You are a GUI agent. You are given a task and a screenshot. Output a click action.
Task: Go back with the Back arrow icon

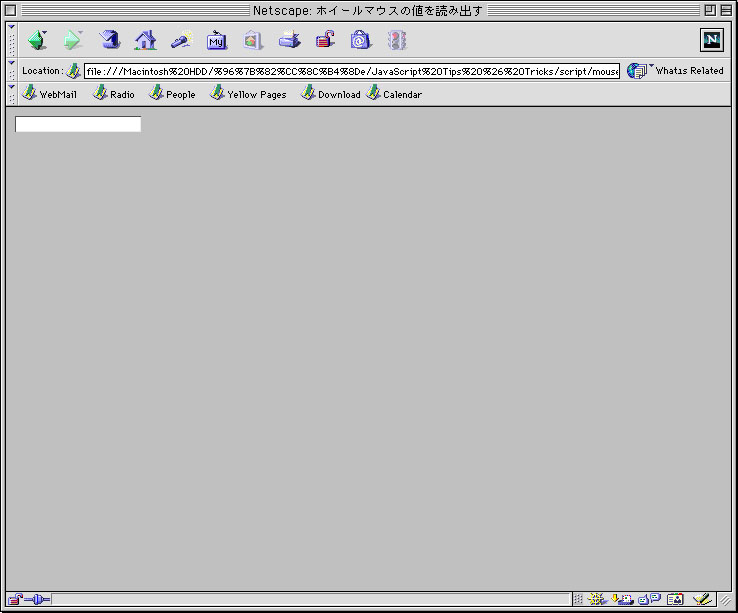[x=38, y=40]
